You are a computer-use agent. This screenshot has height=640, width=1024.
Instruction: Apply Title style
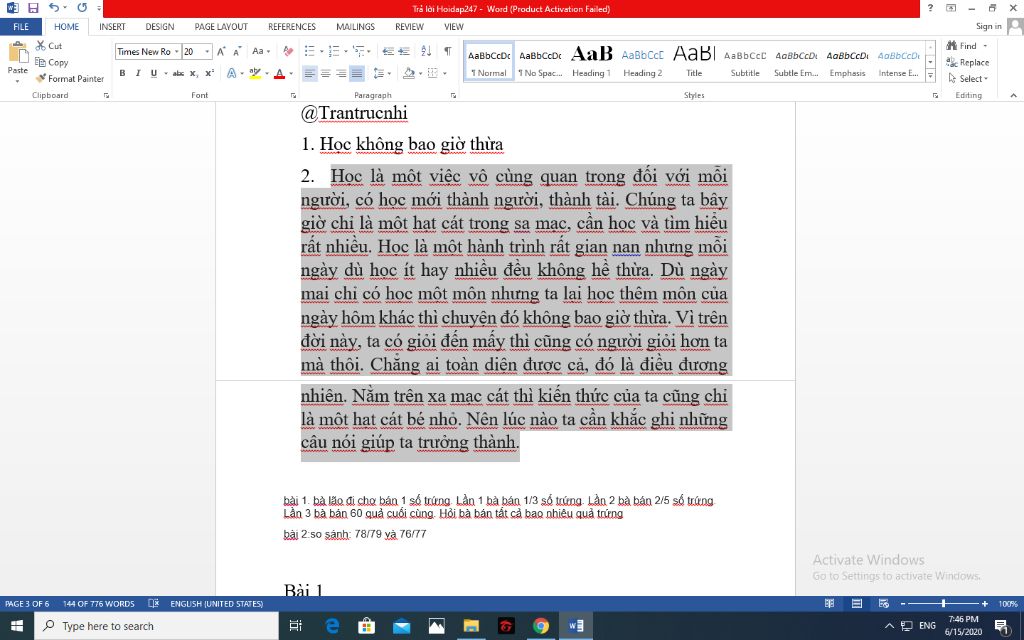[694, 61]
